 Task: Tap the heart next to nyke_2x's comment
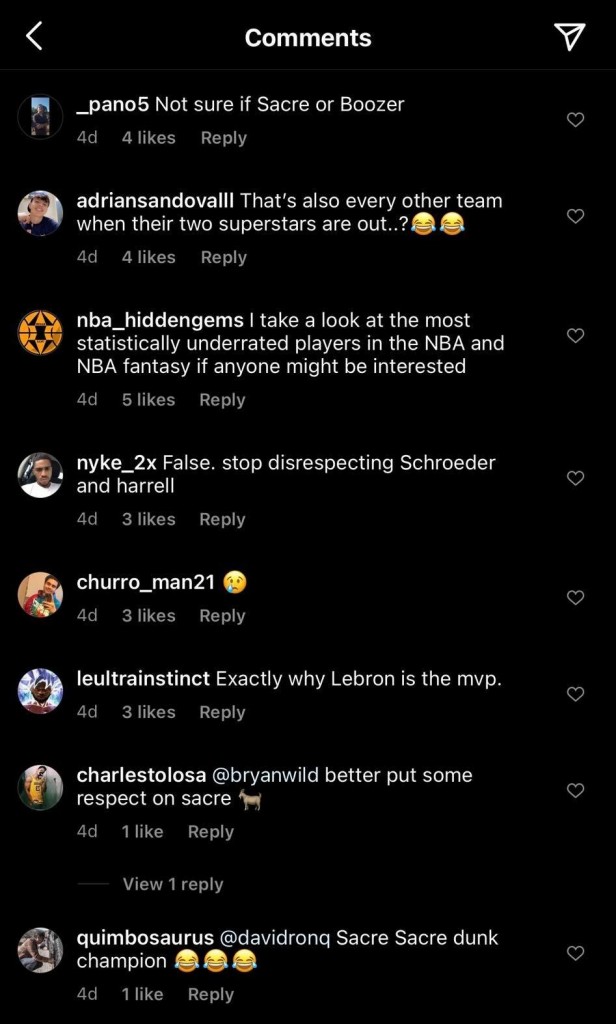(575, 478)
